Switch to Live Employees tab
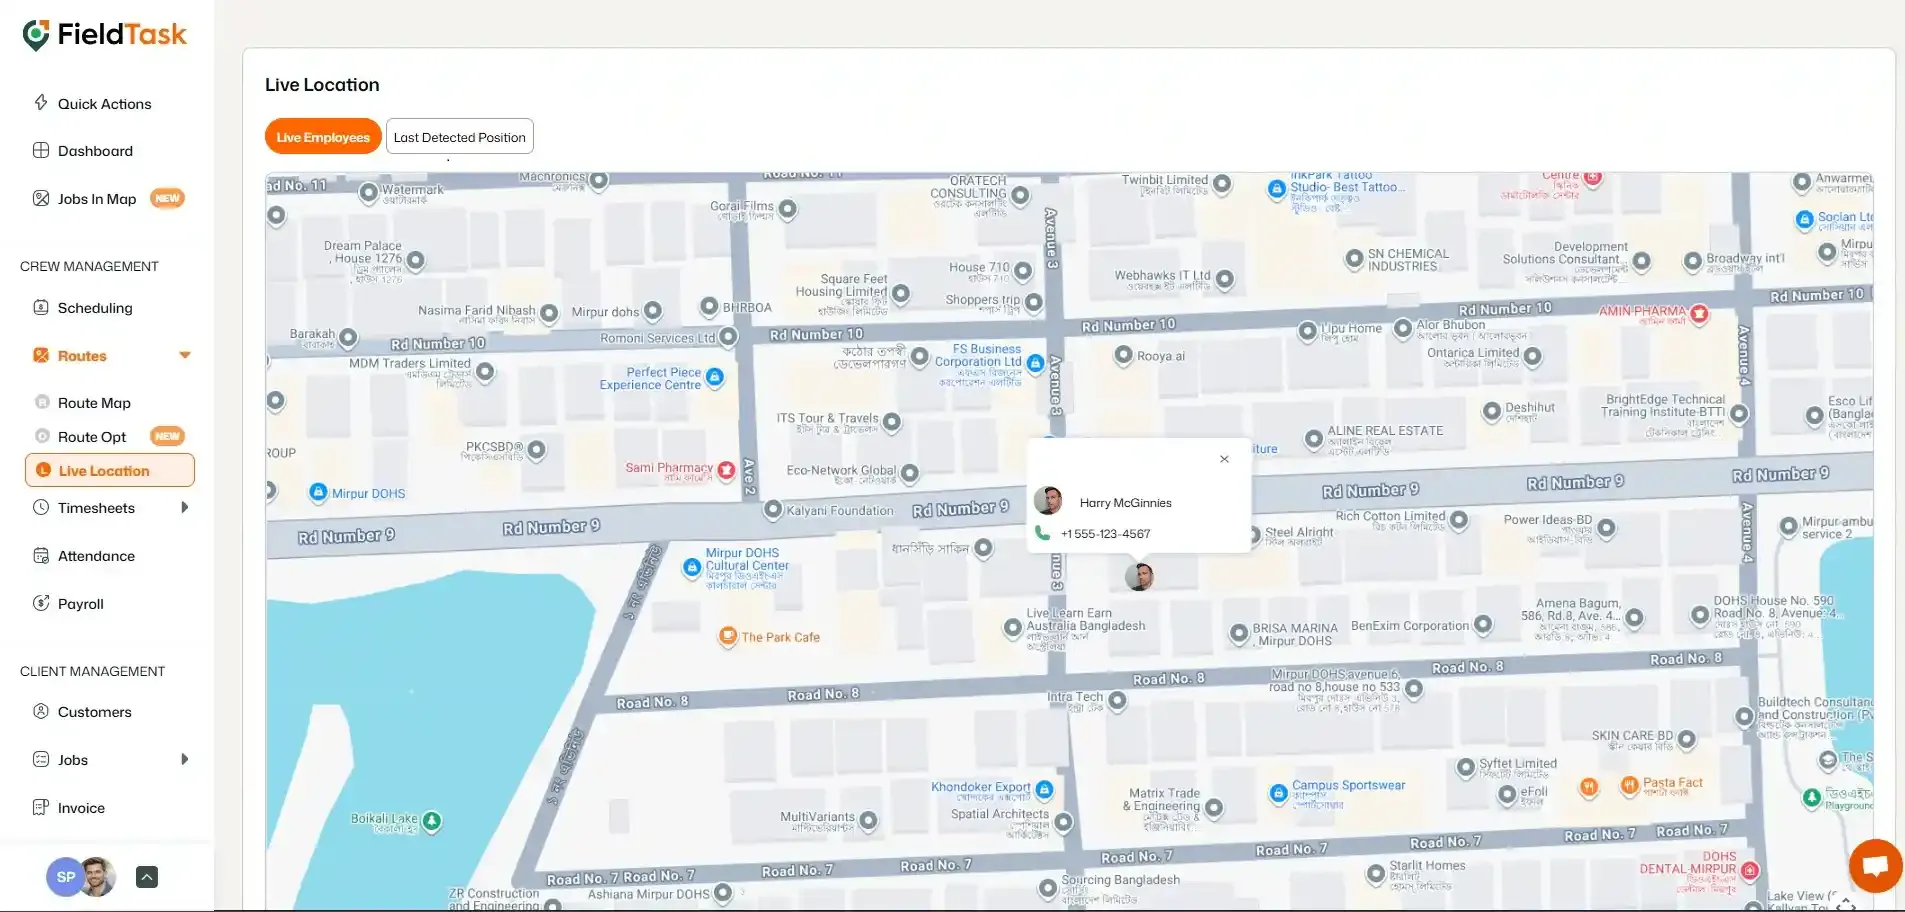Image resolution: width=1905 pixels, height=912 pixels. [323, 137]
